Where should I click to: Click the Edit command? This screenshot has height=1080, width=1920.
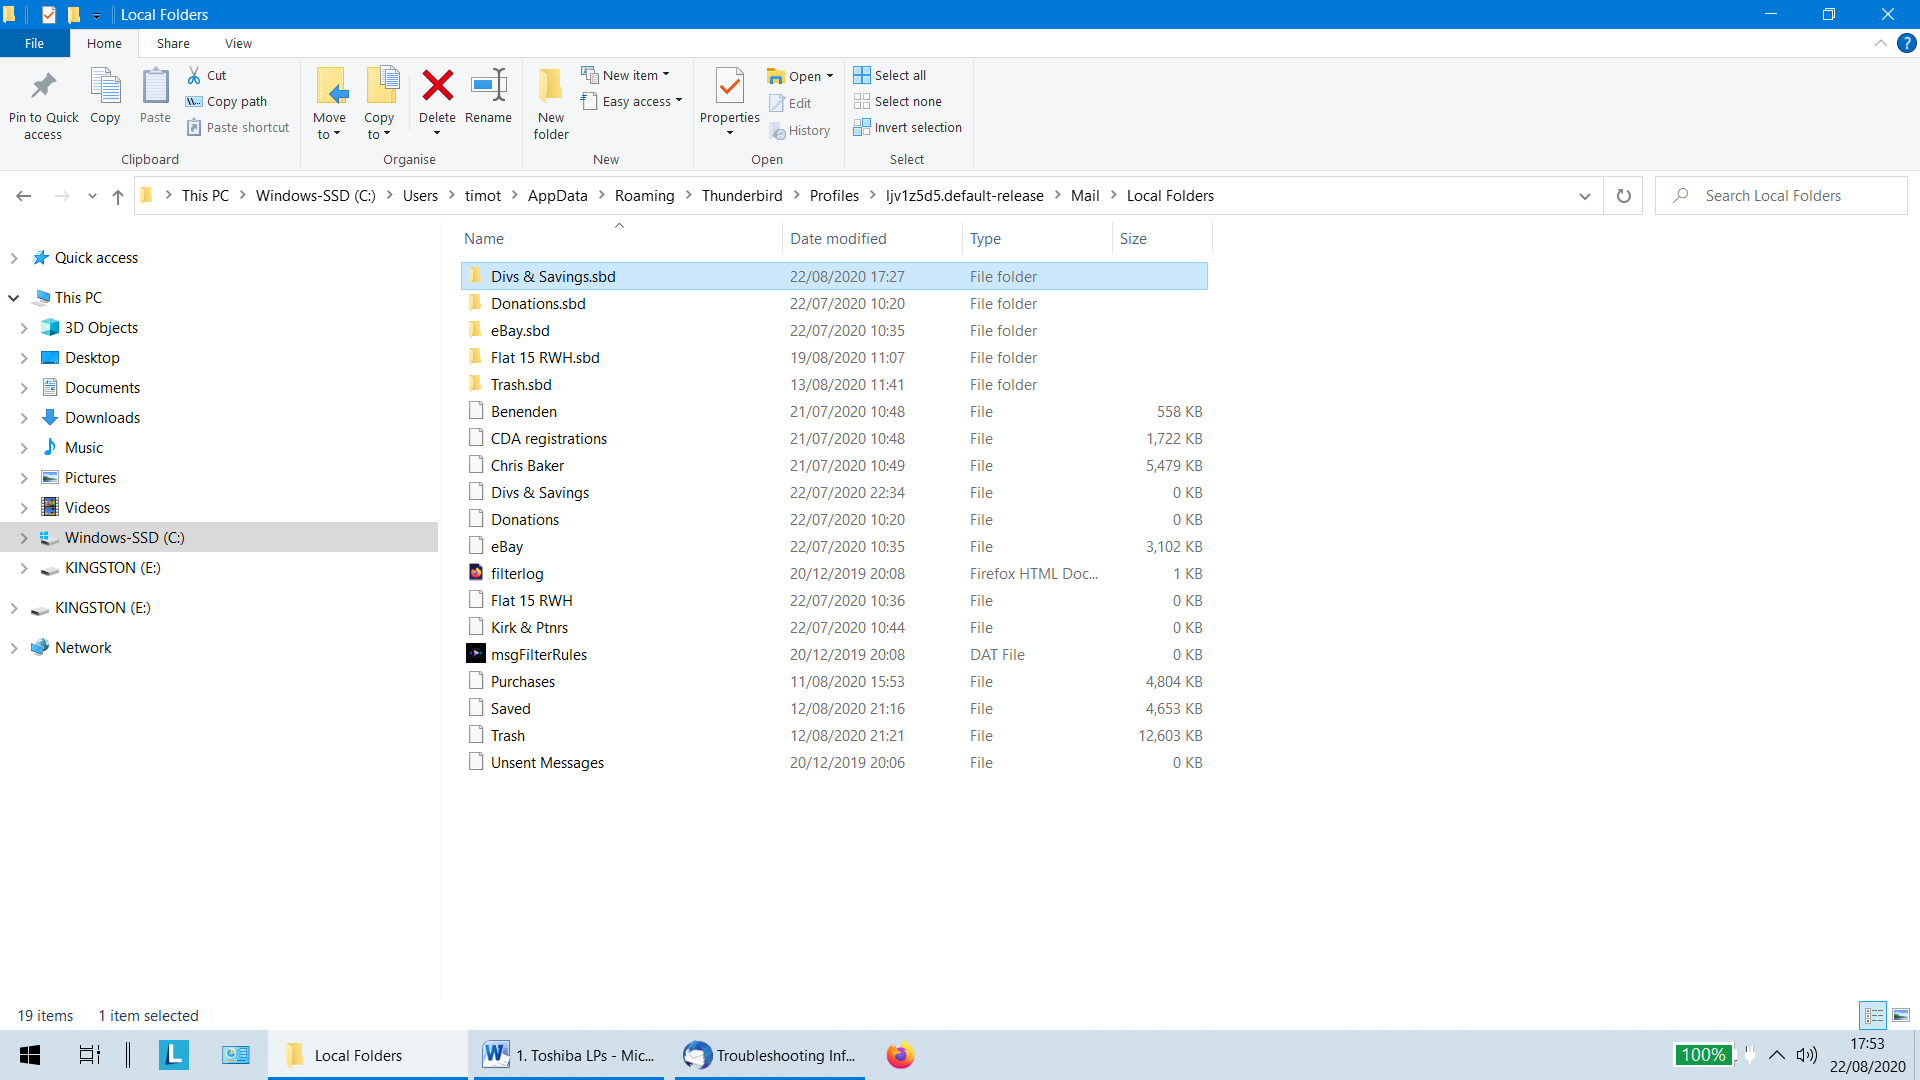[790, 103]
